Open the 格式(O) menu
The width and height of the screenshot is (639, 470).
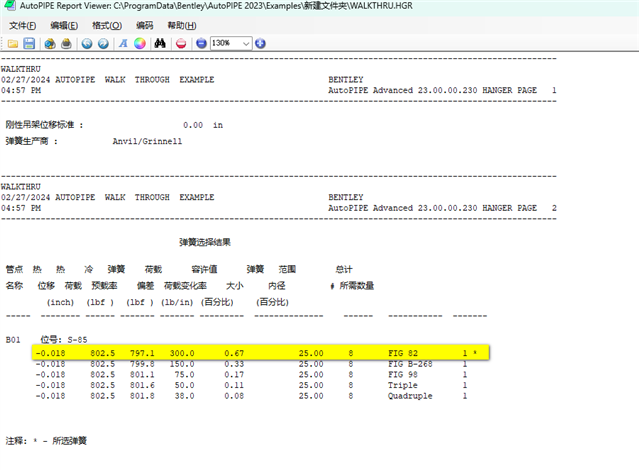(108, 24)
